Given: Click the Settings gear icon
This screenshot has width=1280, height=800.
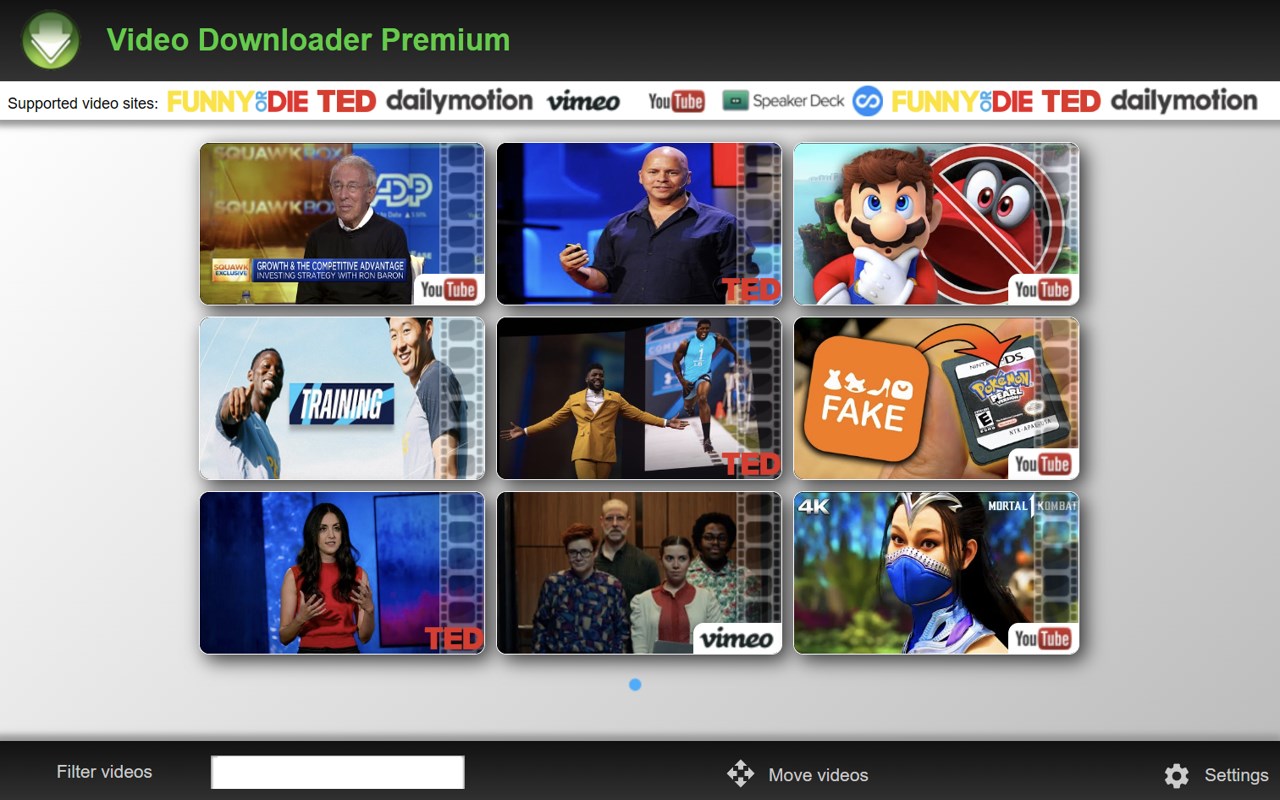Looking at the screenshot, I should (1177, 775).
